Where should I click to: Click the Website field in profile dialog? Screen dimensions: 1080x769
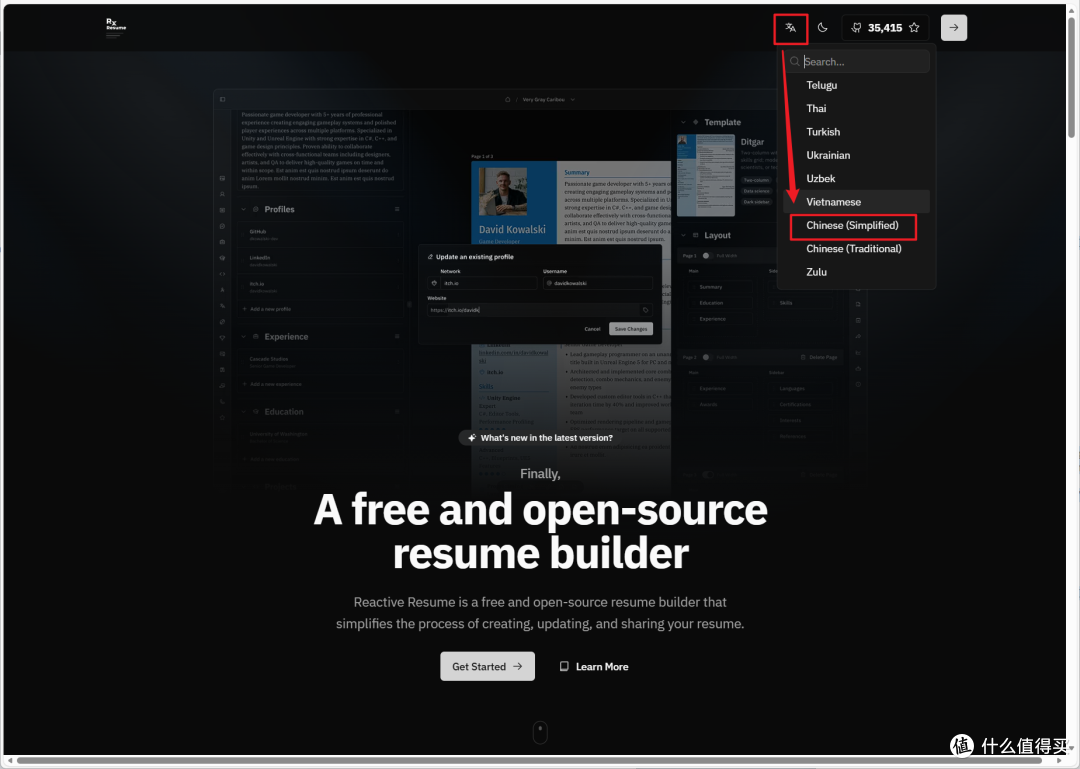(539, 310)
